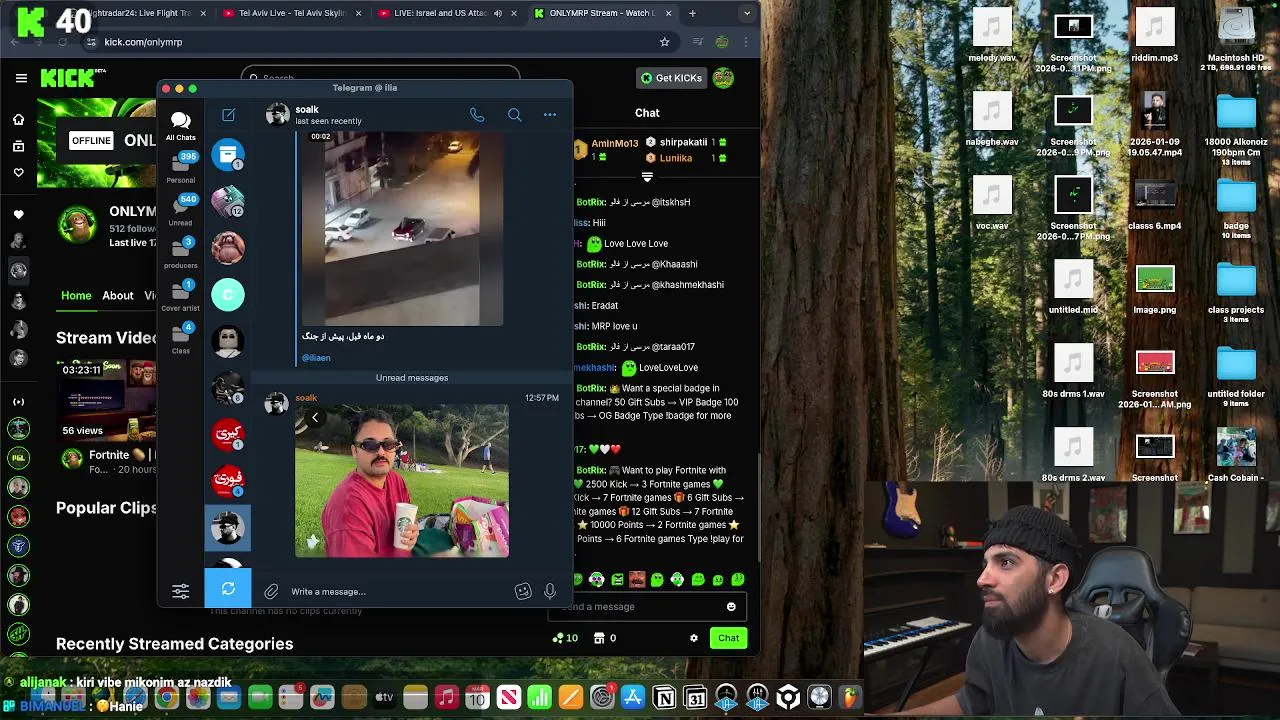Open the emoji picker in Kick chat input
This screenshot has width=1280, height=720.
[731, 607]
